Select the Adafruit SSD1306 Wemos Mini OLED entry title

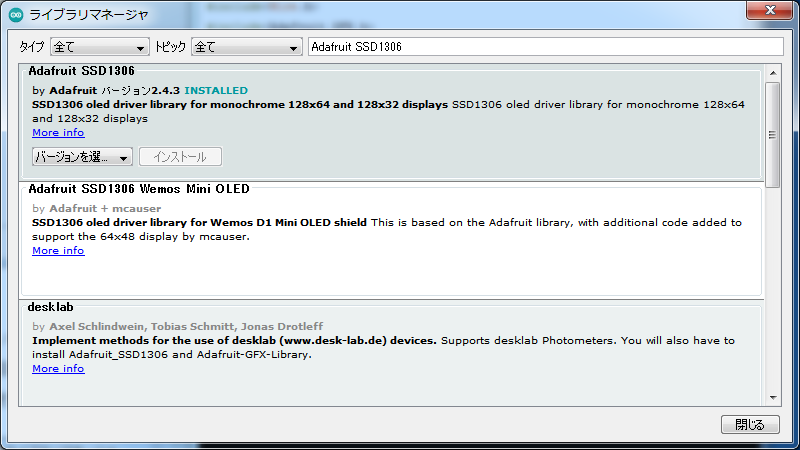click(139, 189)
